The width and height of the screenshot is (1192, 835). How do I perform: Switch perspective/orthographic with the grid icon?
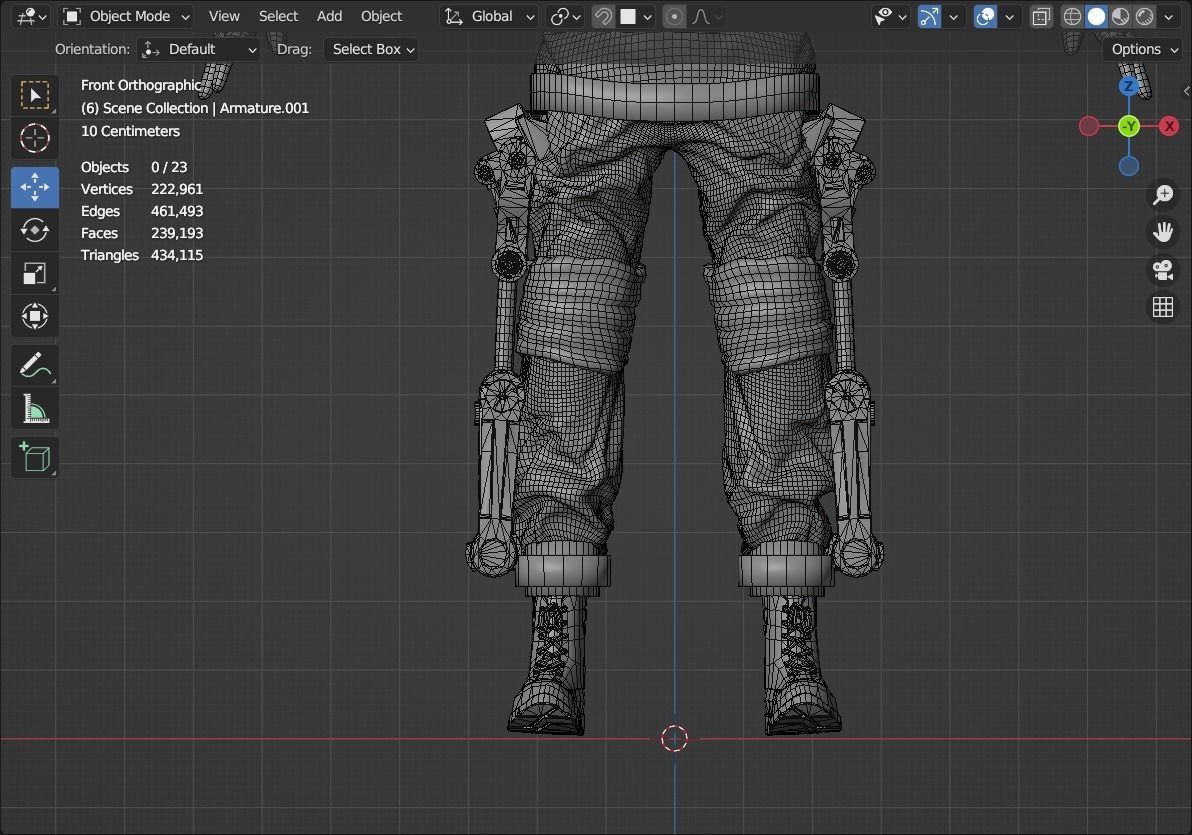pos(1162,306)
